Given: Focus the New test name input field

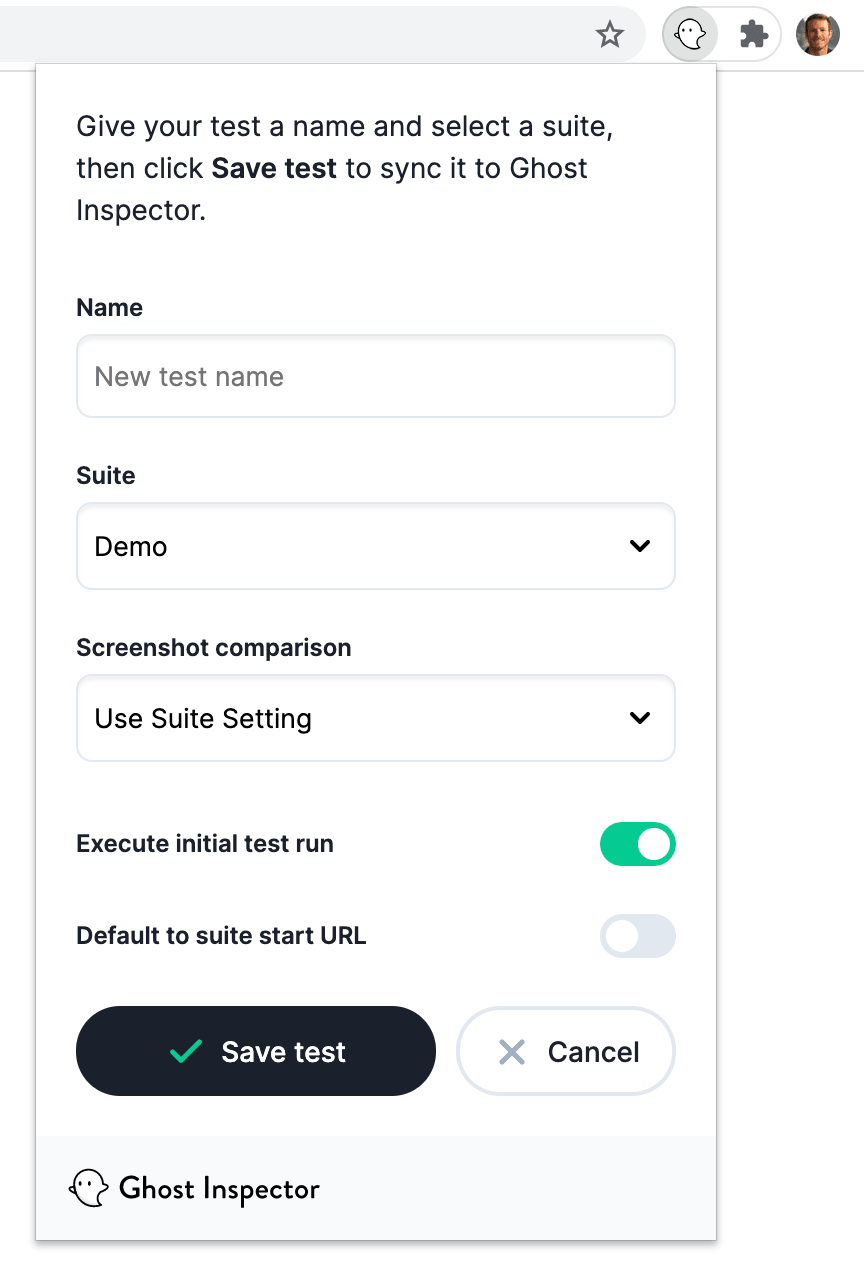Looking at the screenshot, I should (x=376, y=376).
